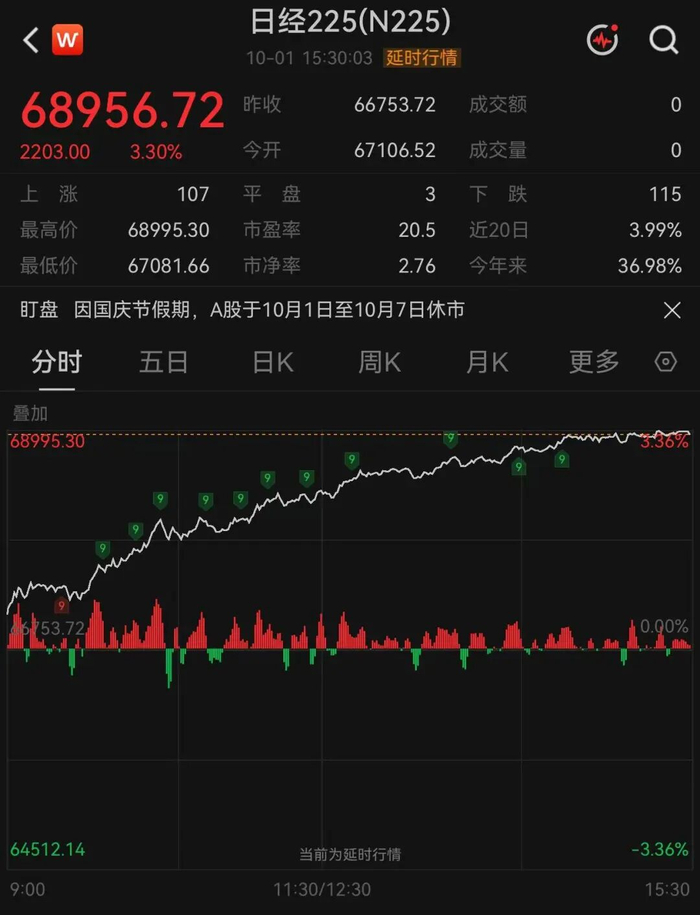Switch to the 分时 tab
The height and width of the screenshot is (915, 700).
[x=57, y=362]
